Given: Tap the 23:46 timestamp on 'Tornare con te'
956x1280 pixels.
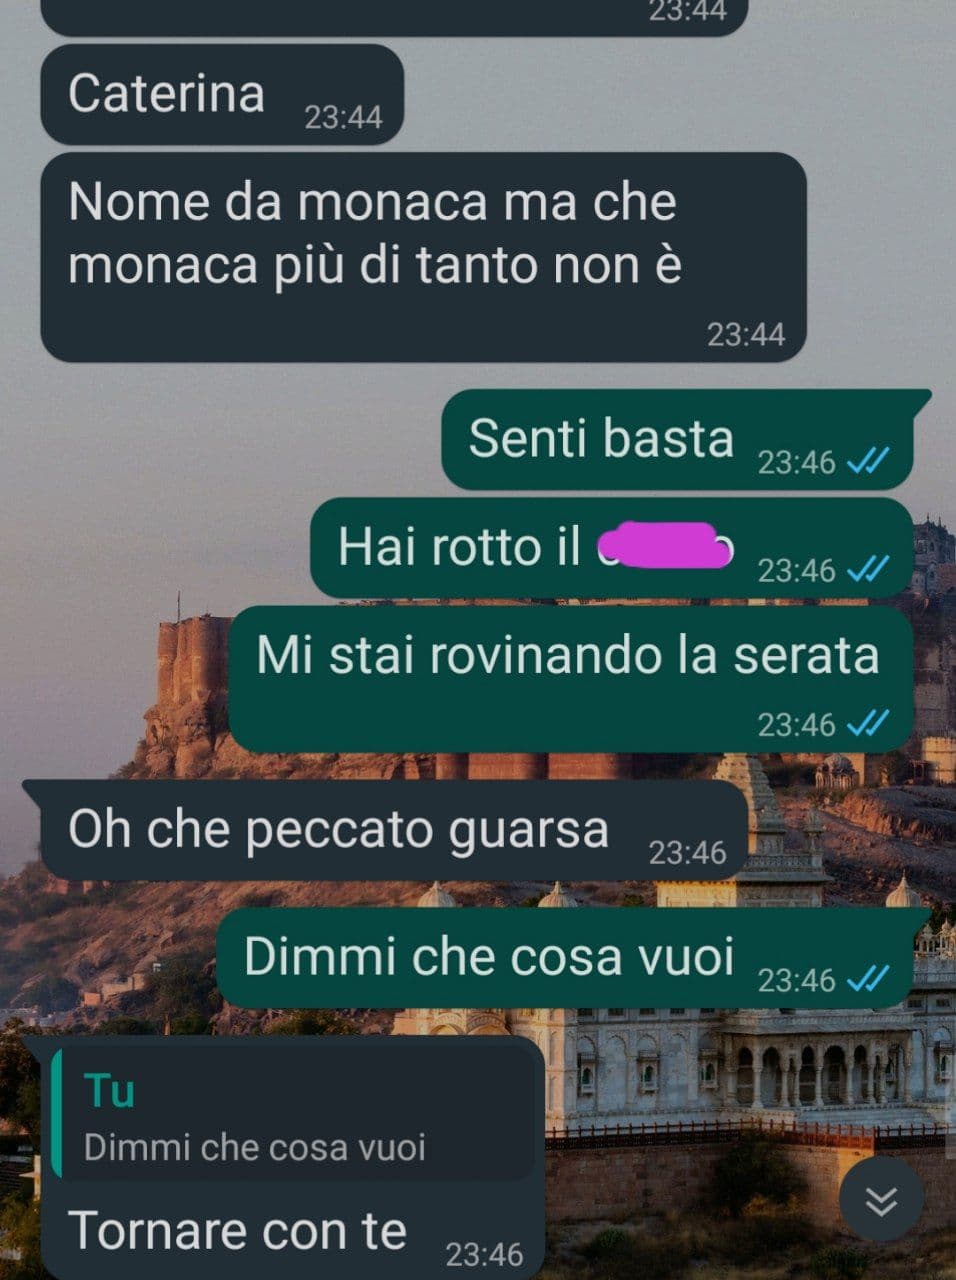Looking at the screenshot, I should pyautogui.click(x=484, y=1254).
